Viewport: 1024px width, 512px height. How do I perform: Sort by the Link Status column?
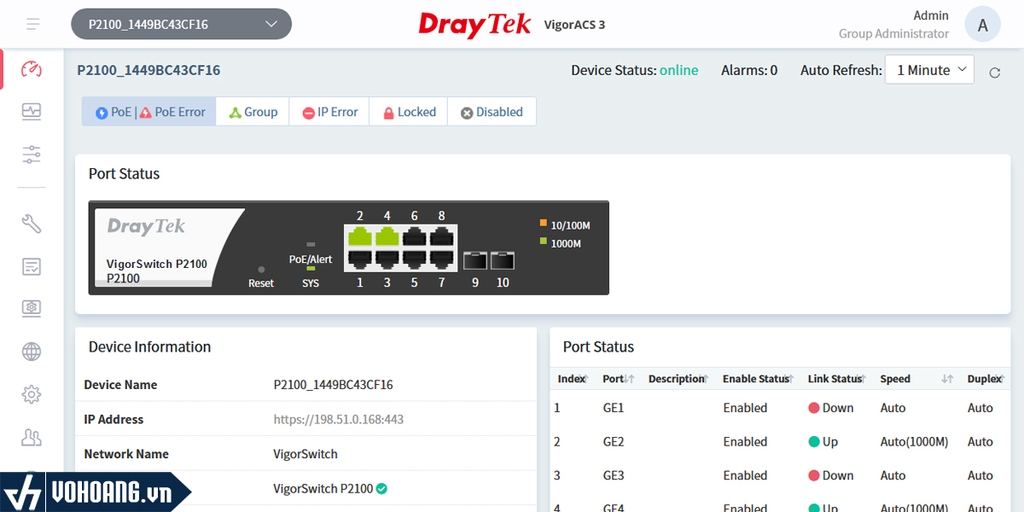click(837, 379)
